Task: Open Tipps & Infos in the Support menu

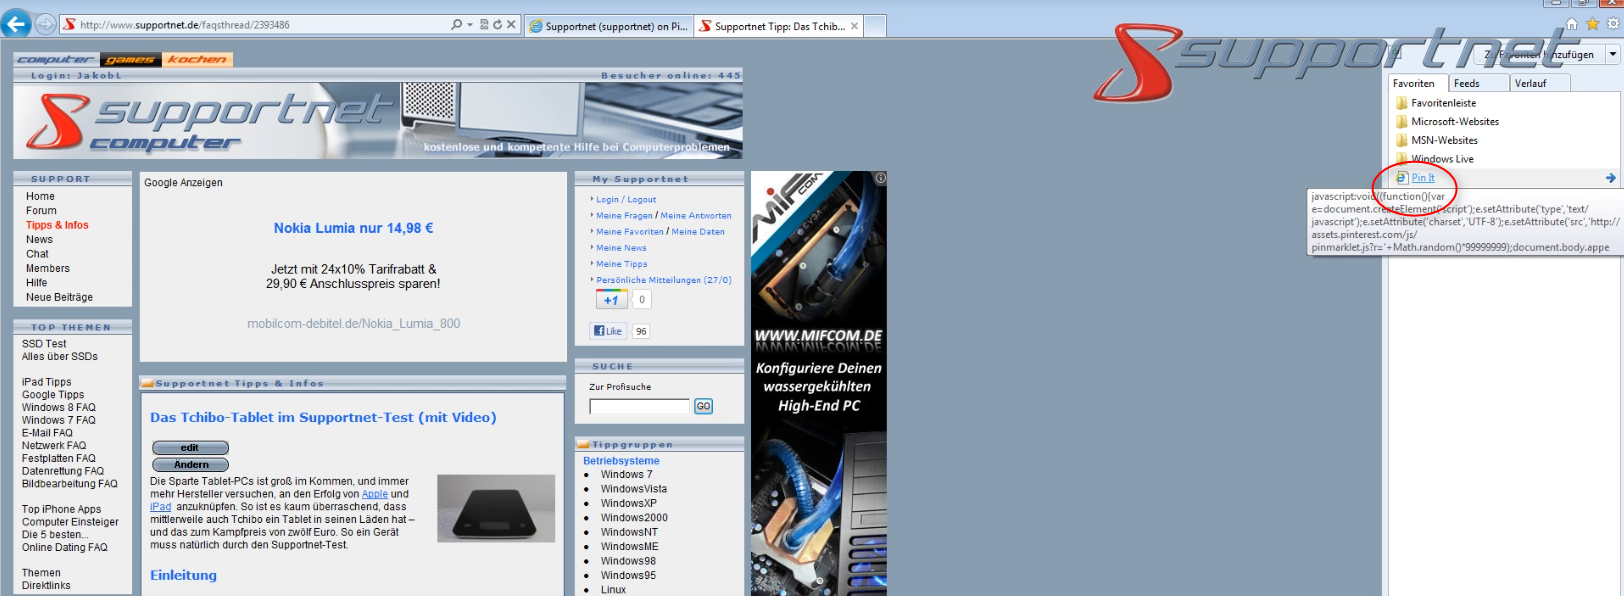Action: tap(57, 225)
